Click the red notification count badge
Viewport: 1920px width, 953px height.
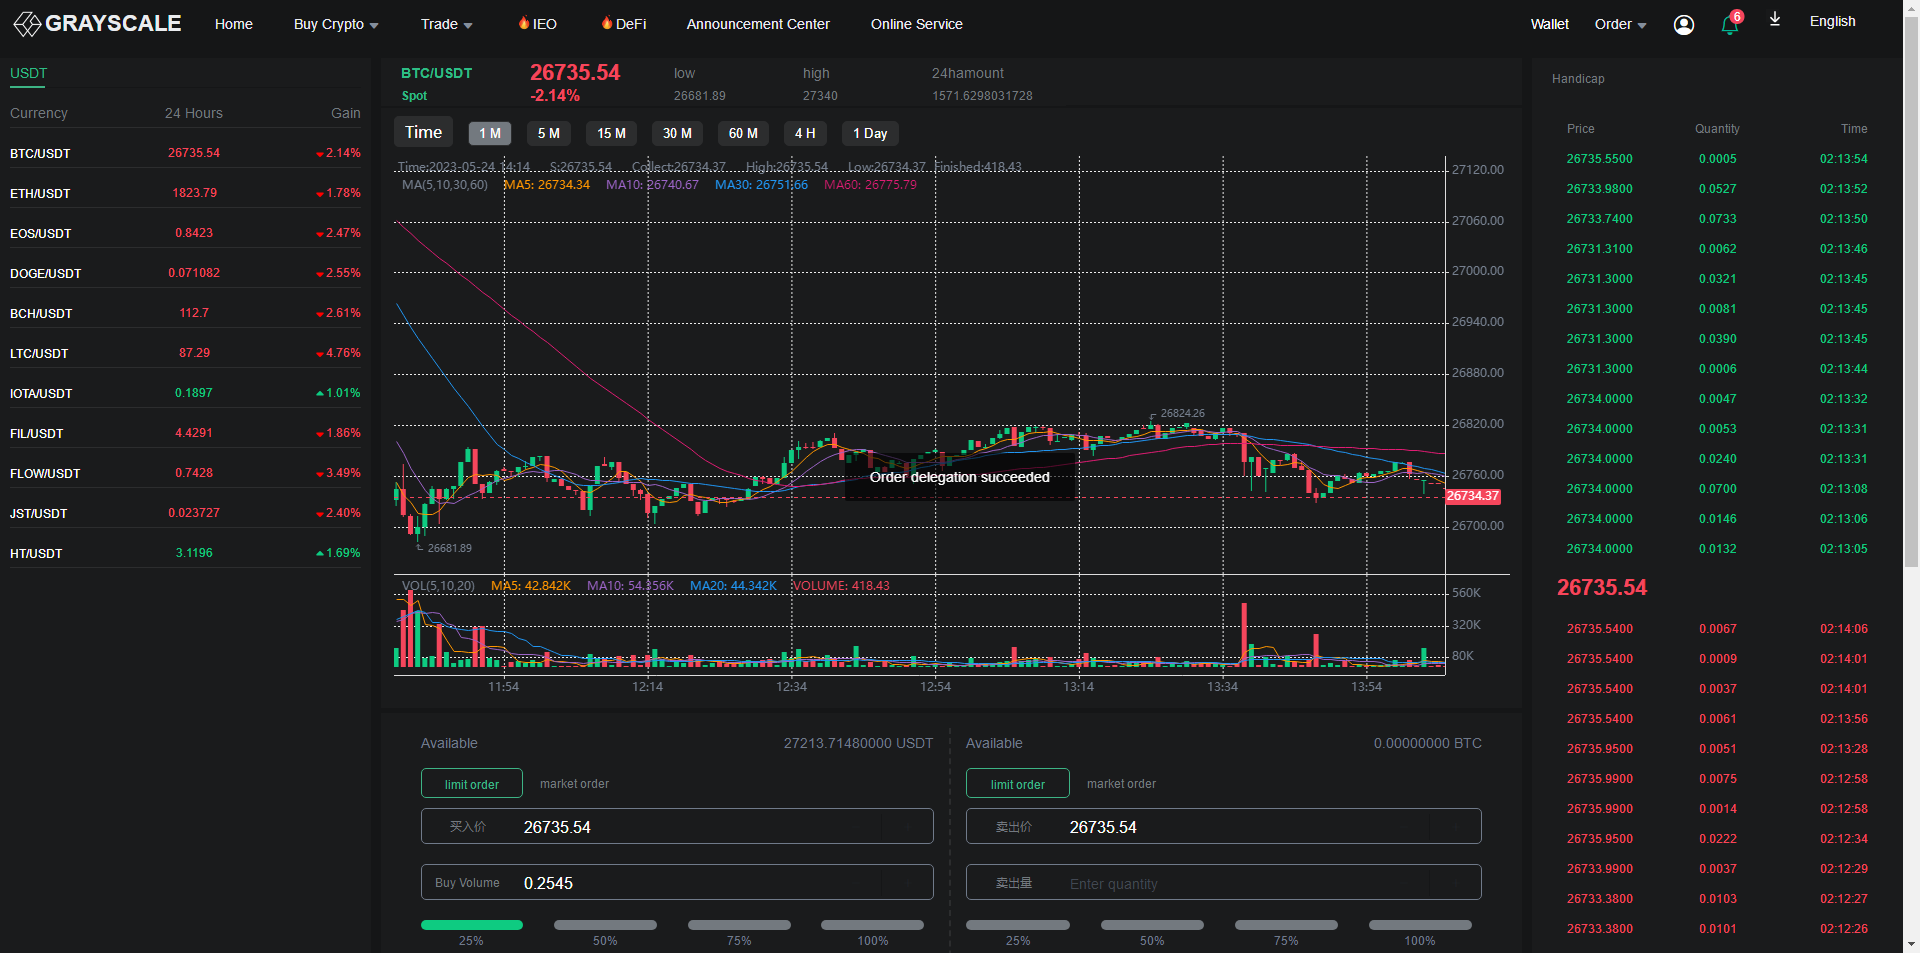point(1737,16)
